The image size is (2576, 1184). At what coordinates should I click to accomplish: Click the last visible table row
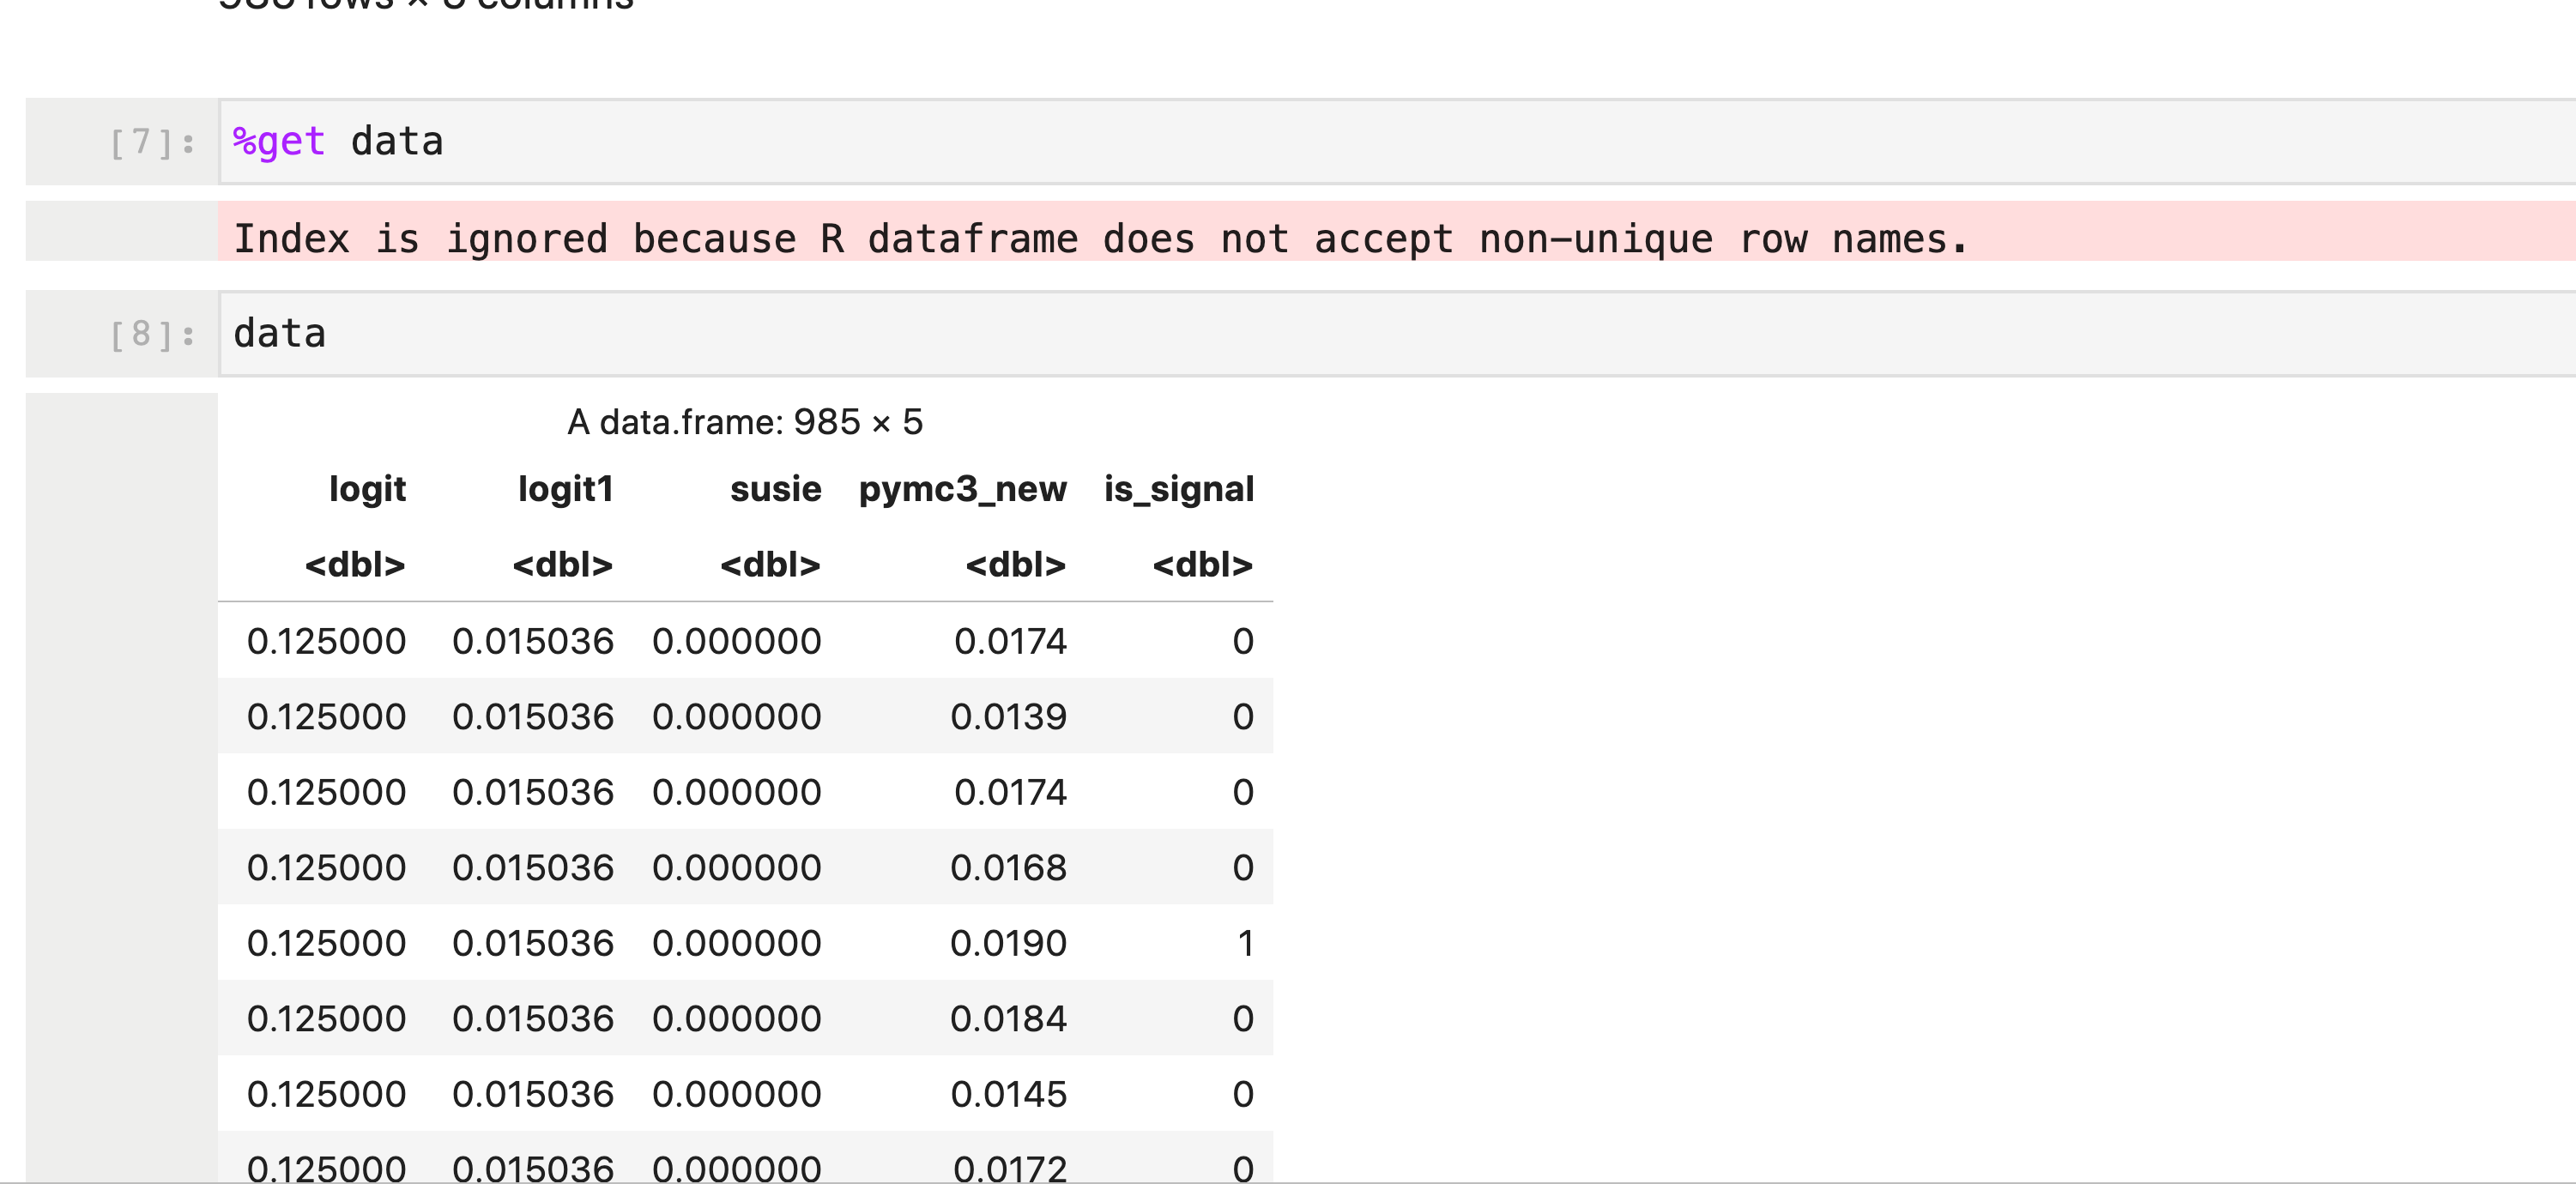point(745,1165)
